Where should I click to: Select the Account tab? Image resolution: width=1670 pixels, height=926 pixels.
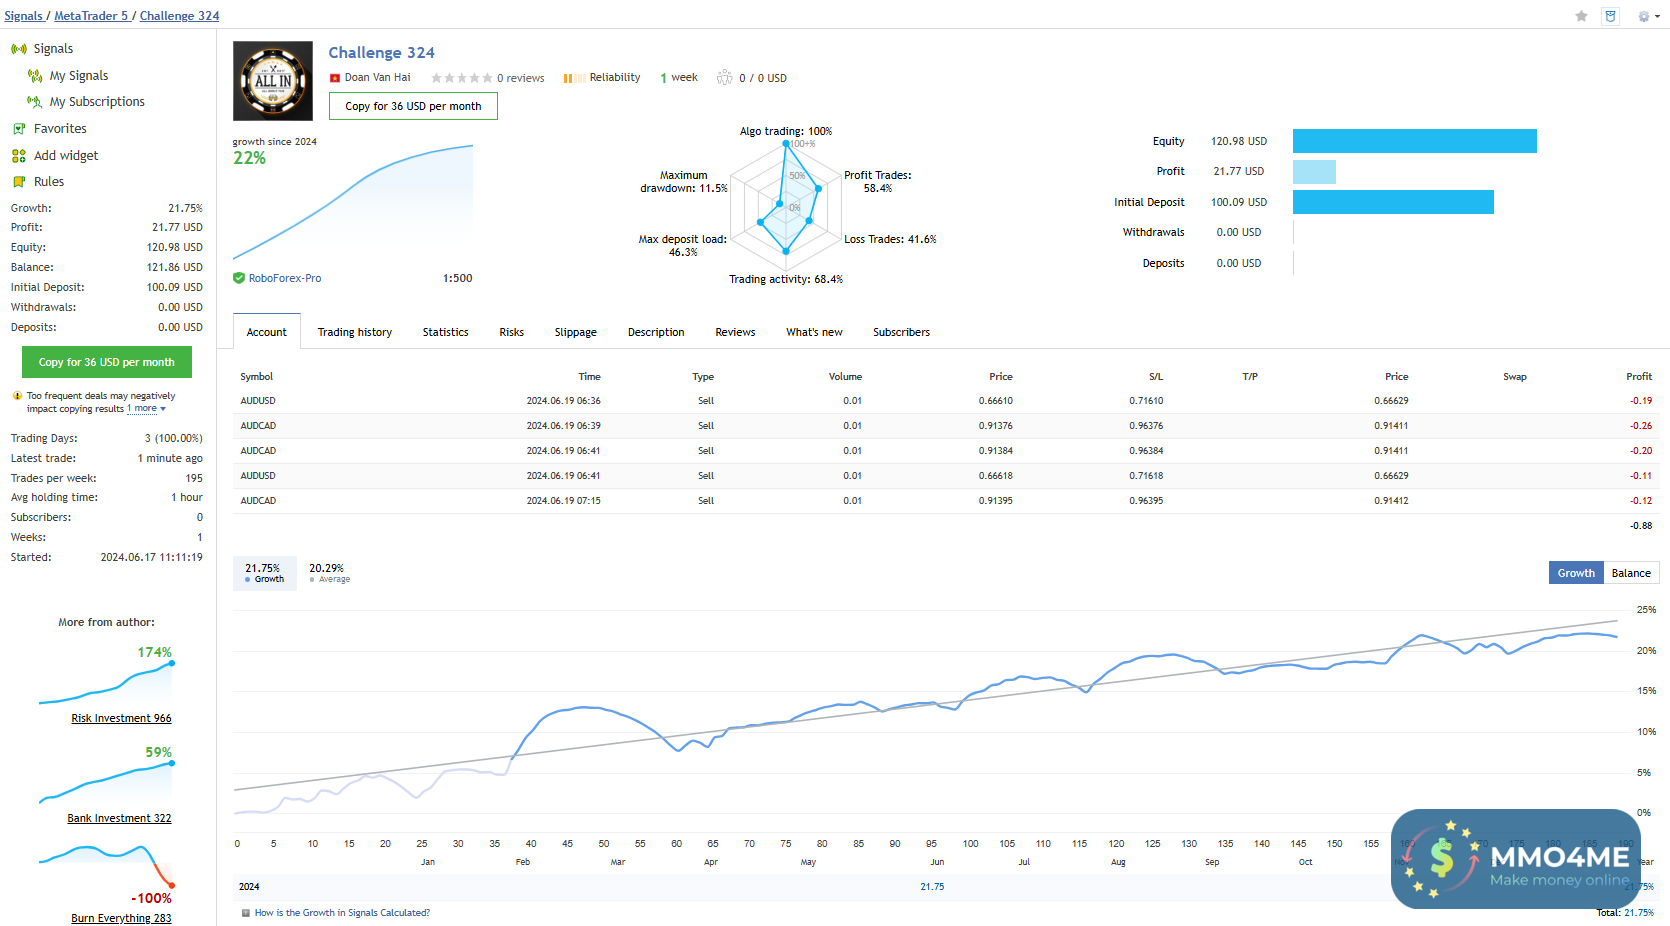click(x=267, y=332)
